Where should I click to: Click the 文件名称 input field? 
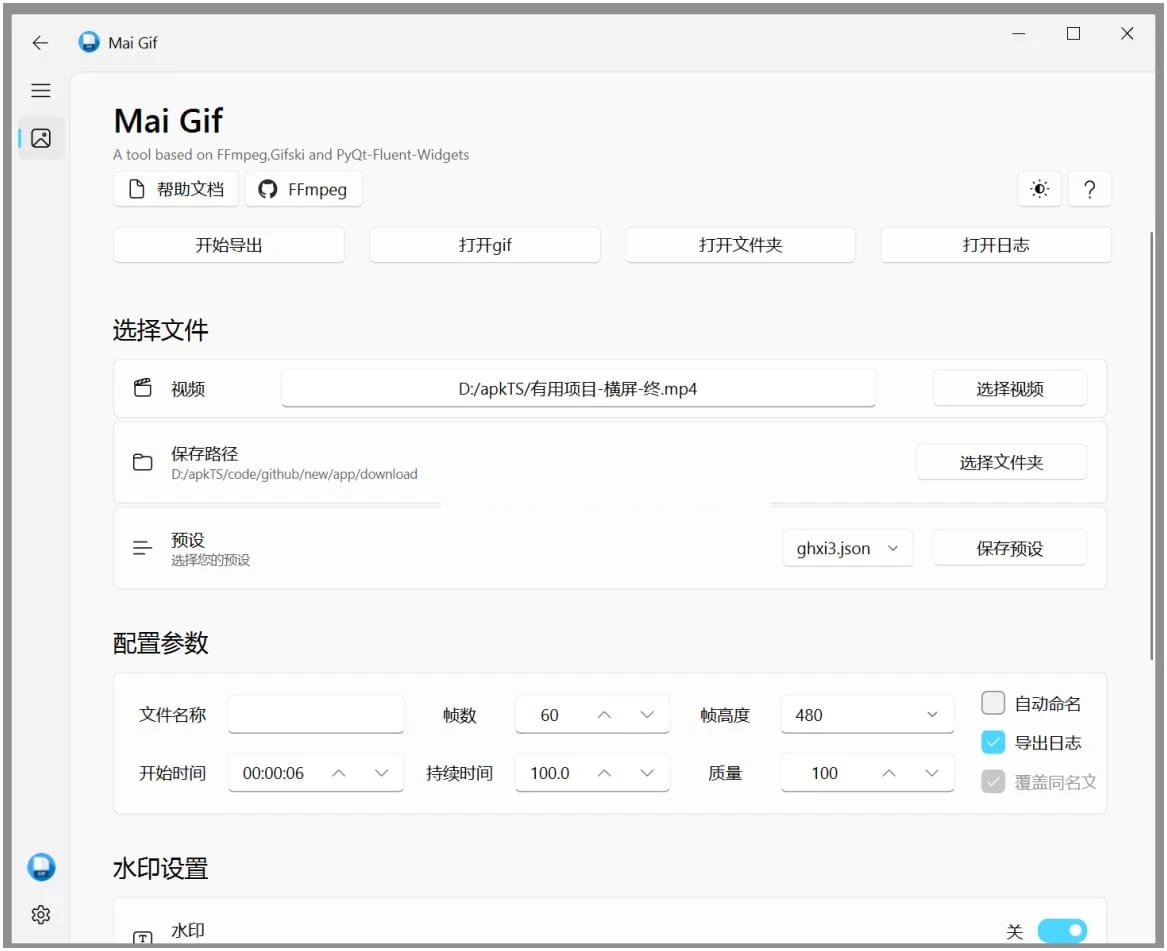point(315,714)
